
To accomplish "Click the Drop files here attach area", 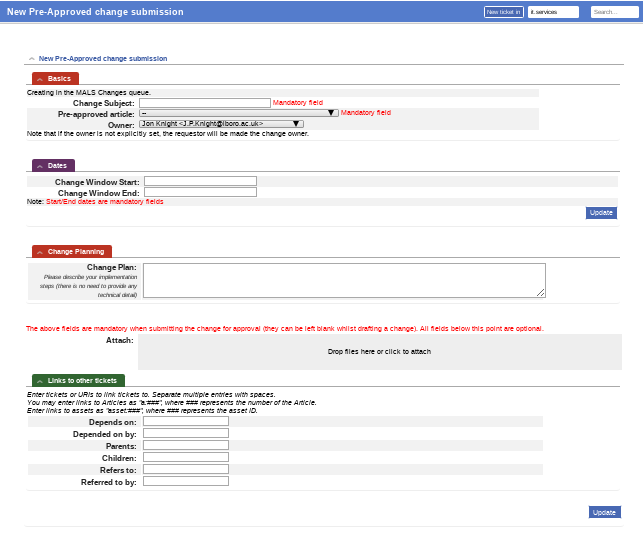I will [379, 352].
